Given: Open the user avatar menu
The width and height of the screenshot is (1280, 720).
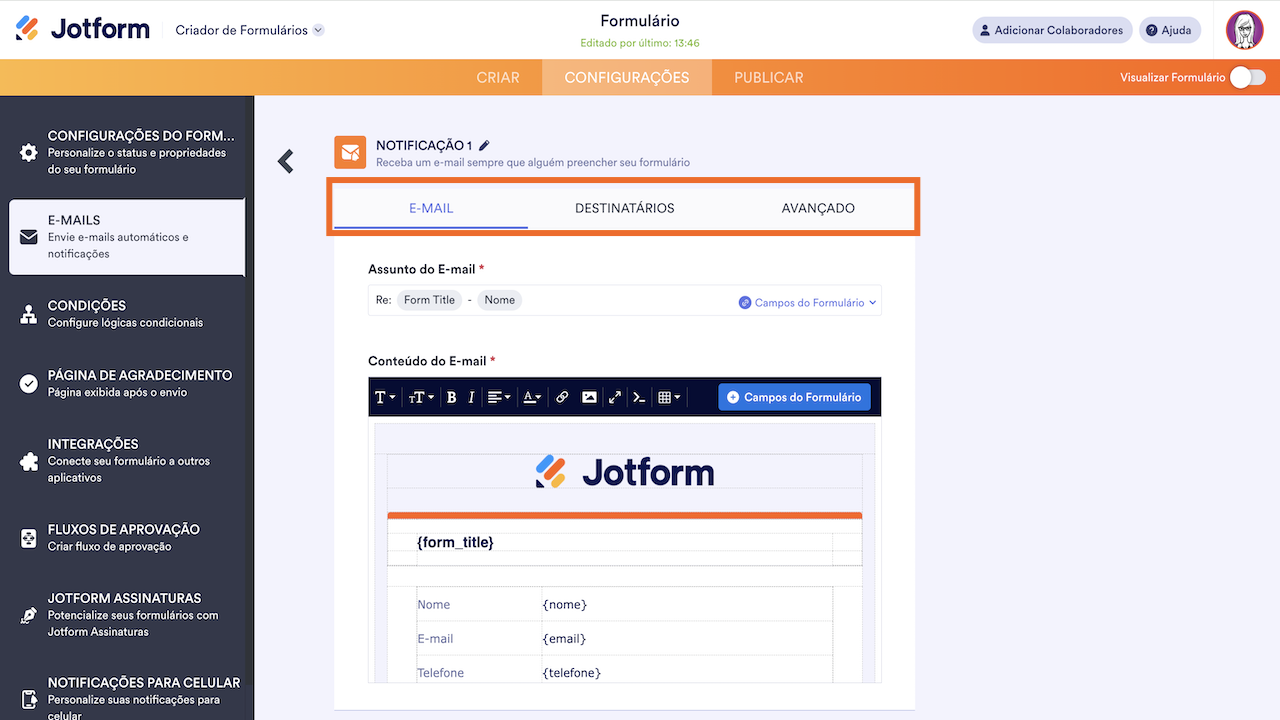Looking at the screenshot, I should click(x=1245, y=30).
